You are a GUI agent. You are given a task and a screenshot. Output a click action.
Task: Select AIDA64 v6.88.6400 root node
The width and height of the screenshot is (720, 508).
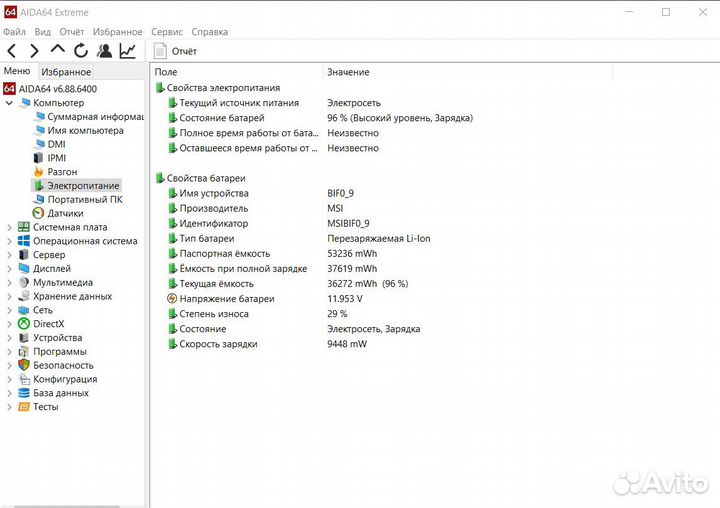(50, 89)
